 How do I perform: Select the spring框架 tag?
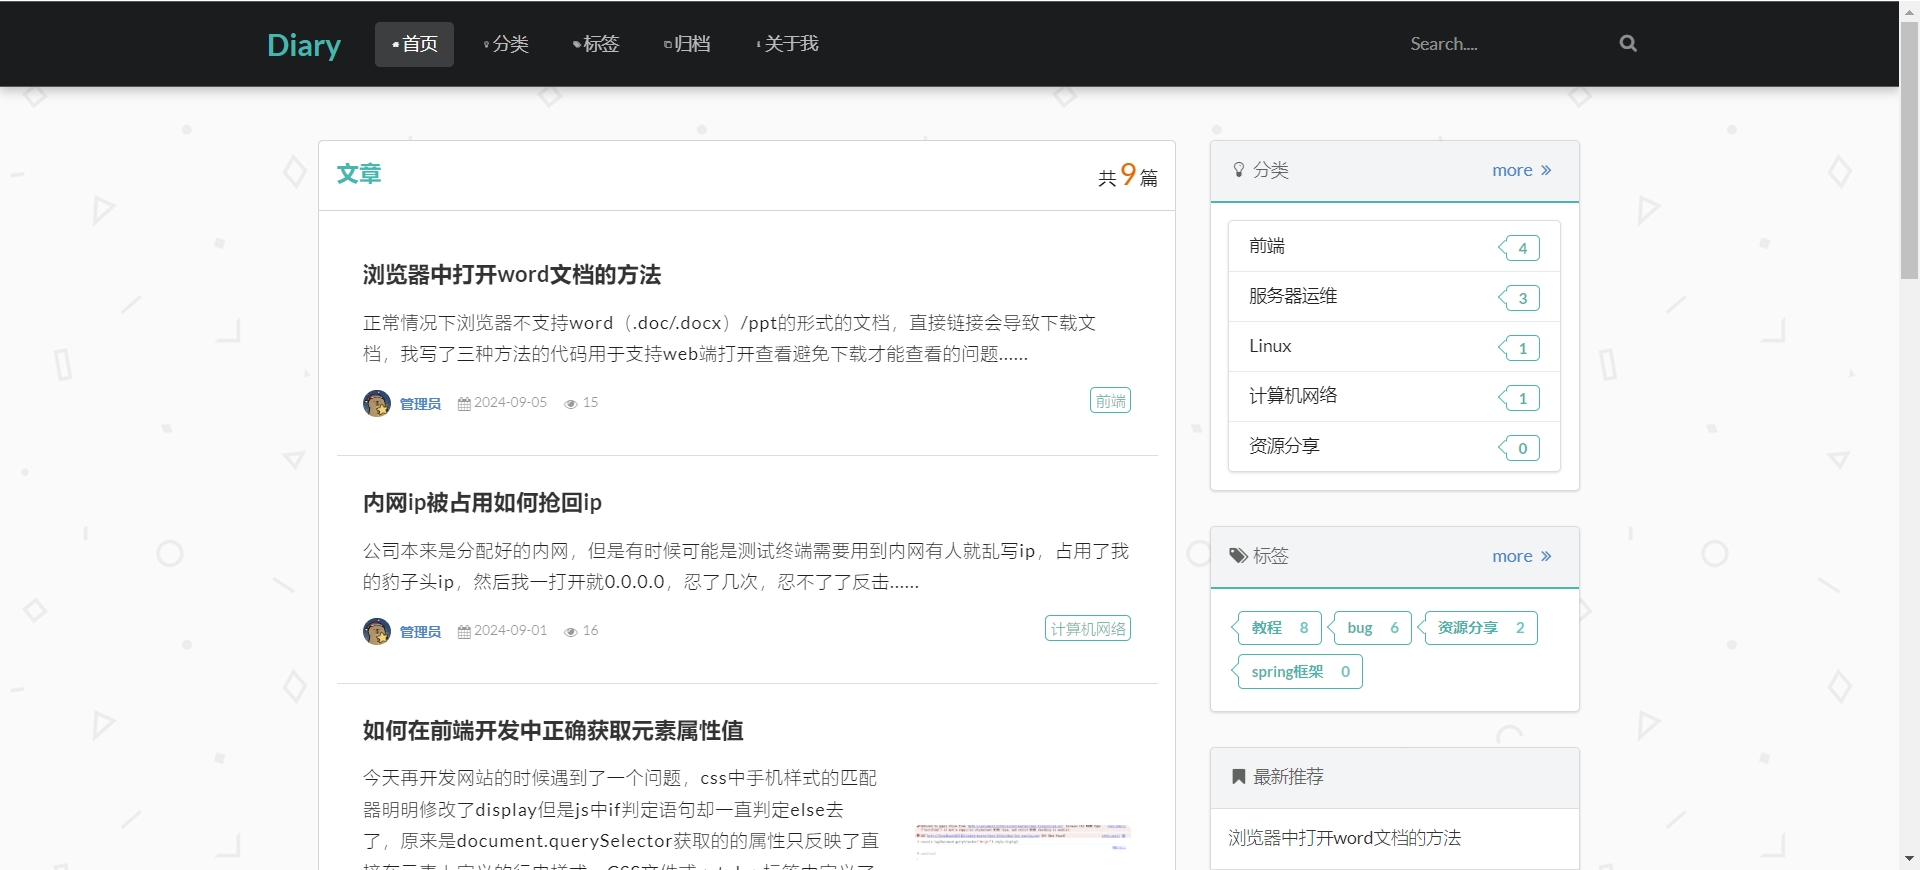tap(1297, 672)
